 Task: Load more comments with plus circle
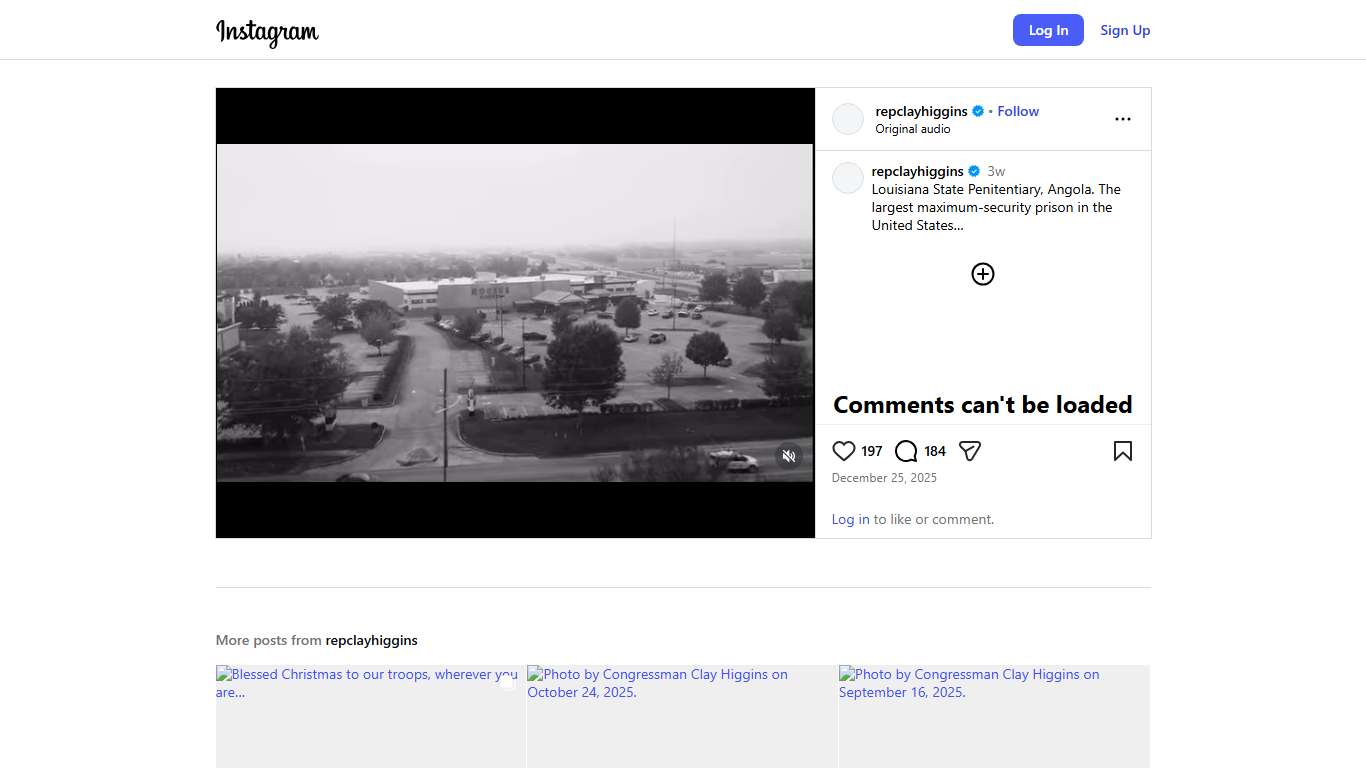pos(982,274)
